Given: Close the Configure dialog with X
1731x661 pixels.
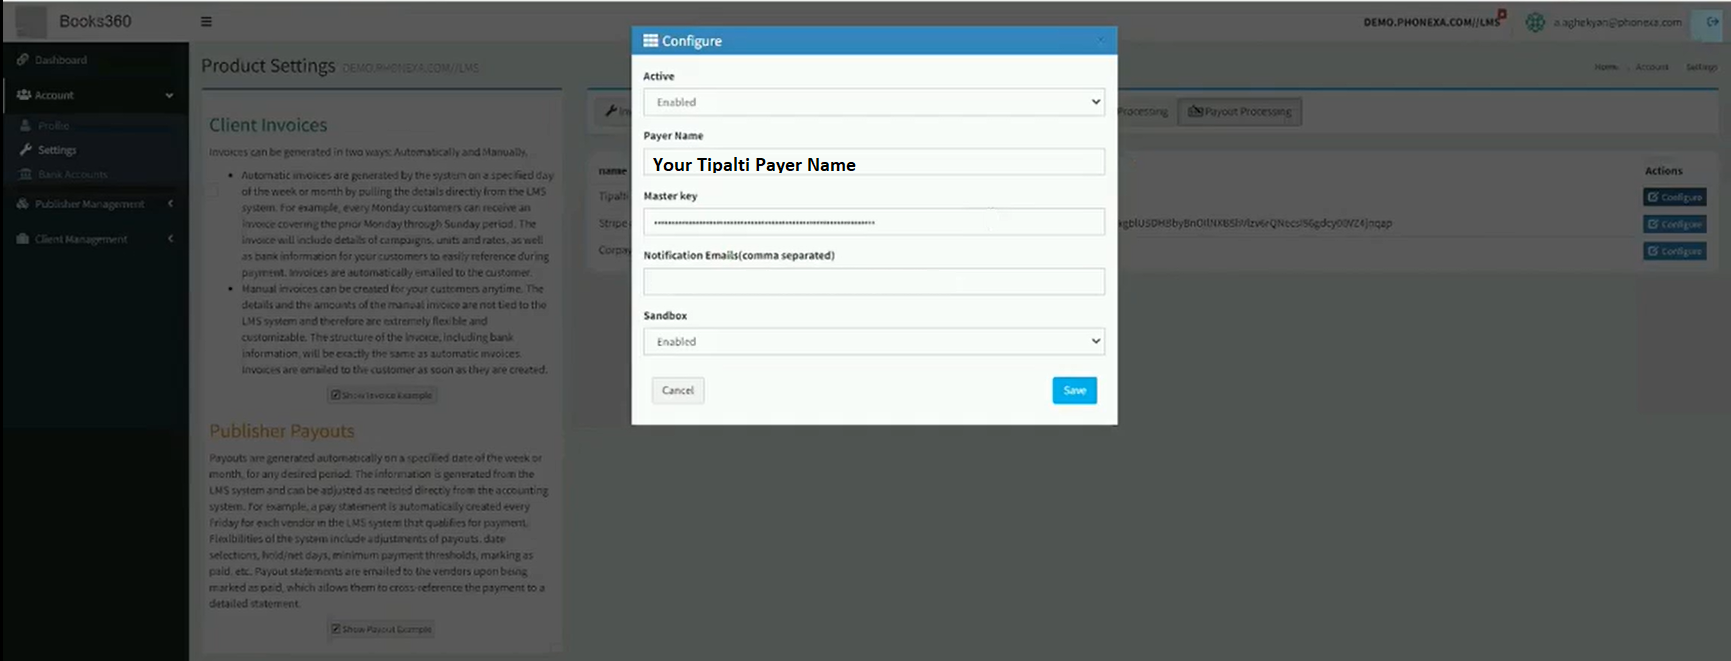Looking at the screenshot, I should click(1101, 41).
